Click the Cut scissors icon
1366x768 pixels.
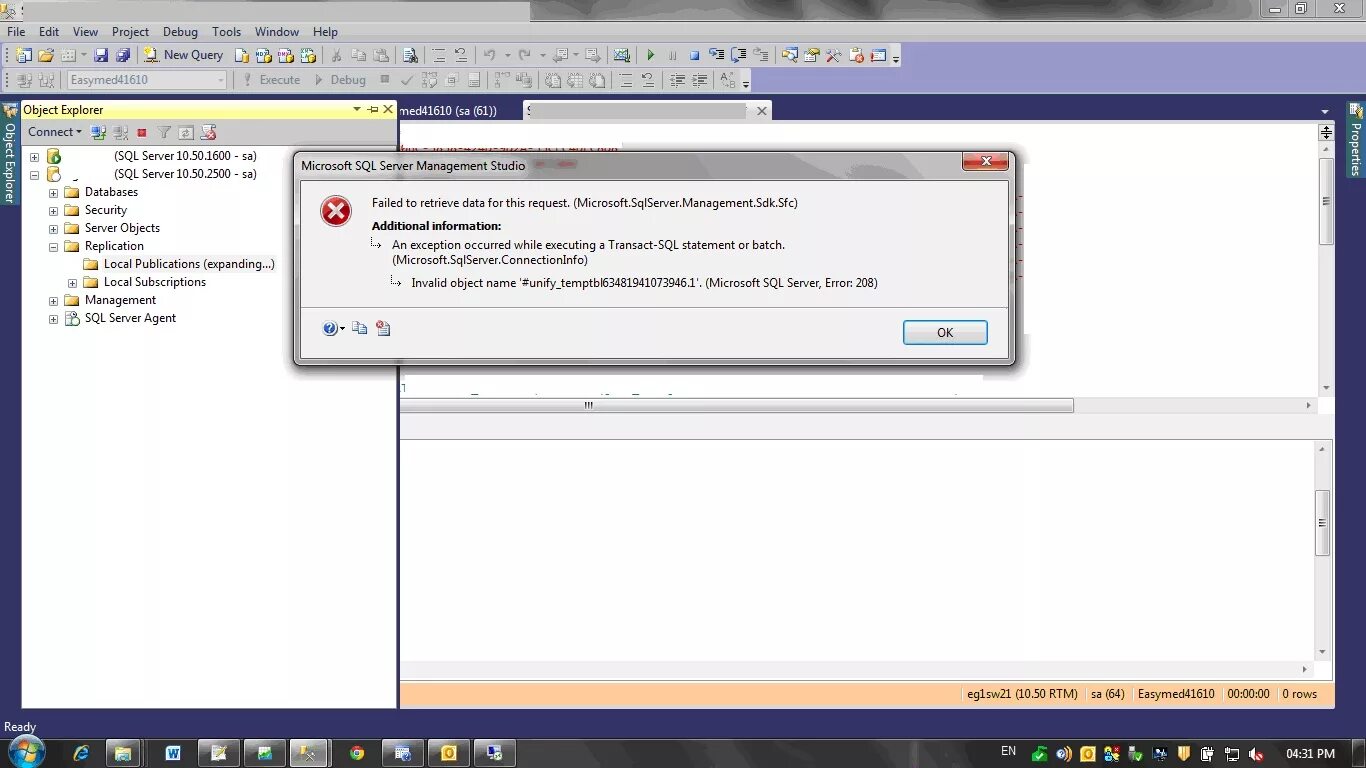click(x=336, y=55)
